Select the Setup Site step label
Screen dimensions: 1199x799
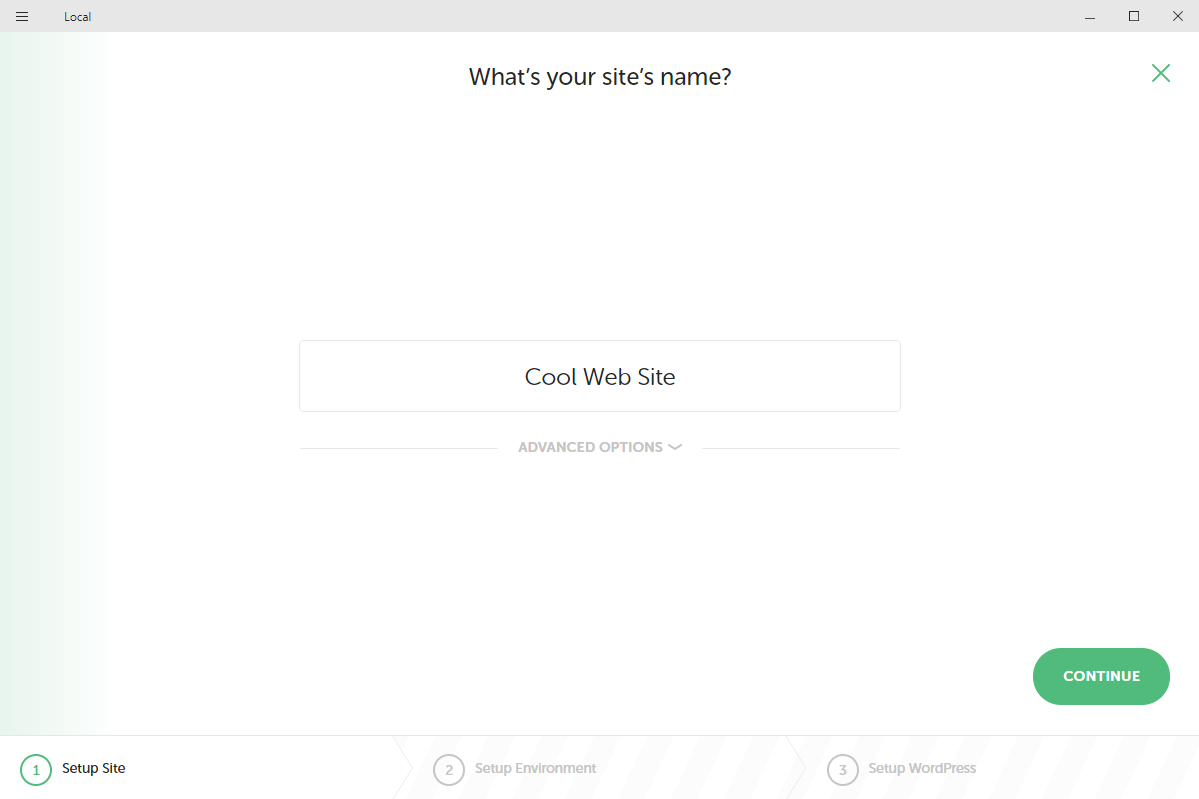coord(94,769)
